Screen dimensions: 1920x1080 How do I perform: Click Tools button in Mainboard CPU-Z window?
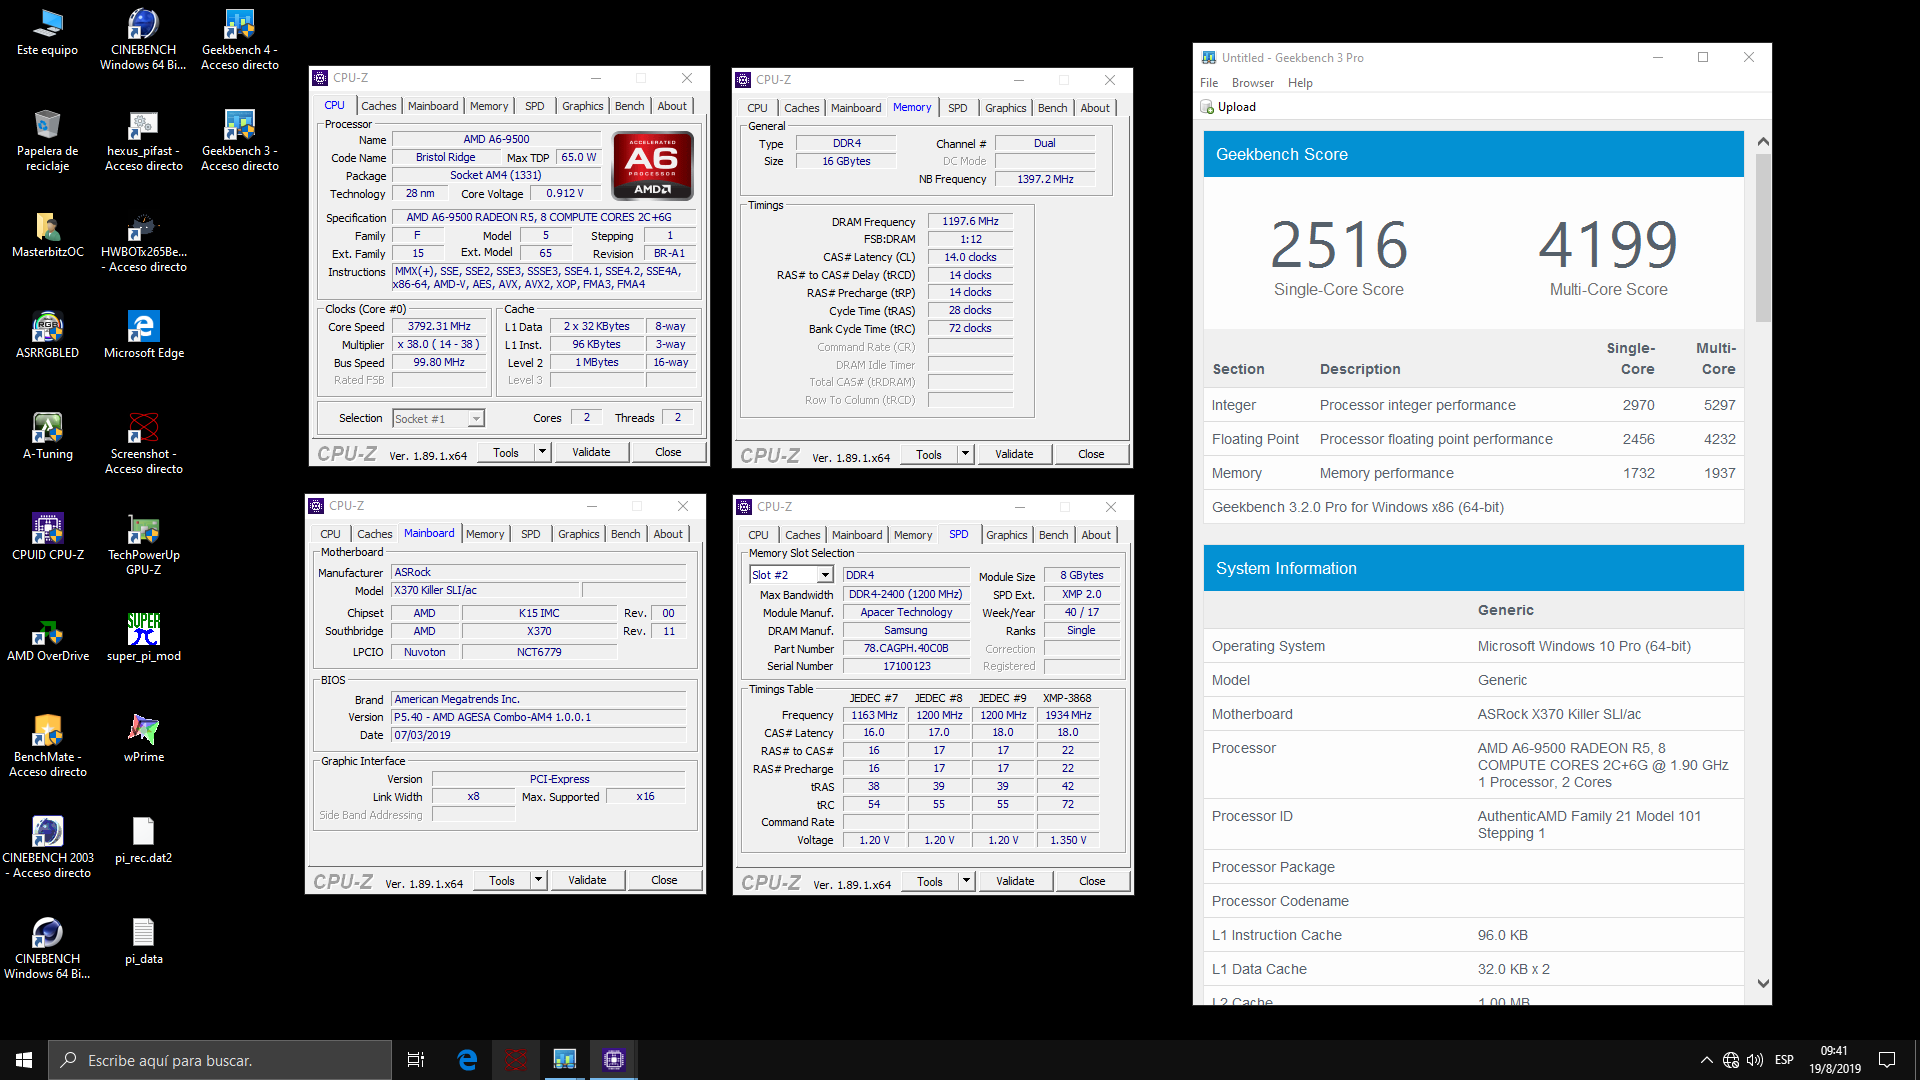502,880
